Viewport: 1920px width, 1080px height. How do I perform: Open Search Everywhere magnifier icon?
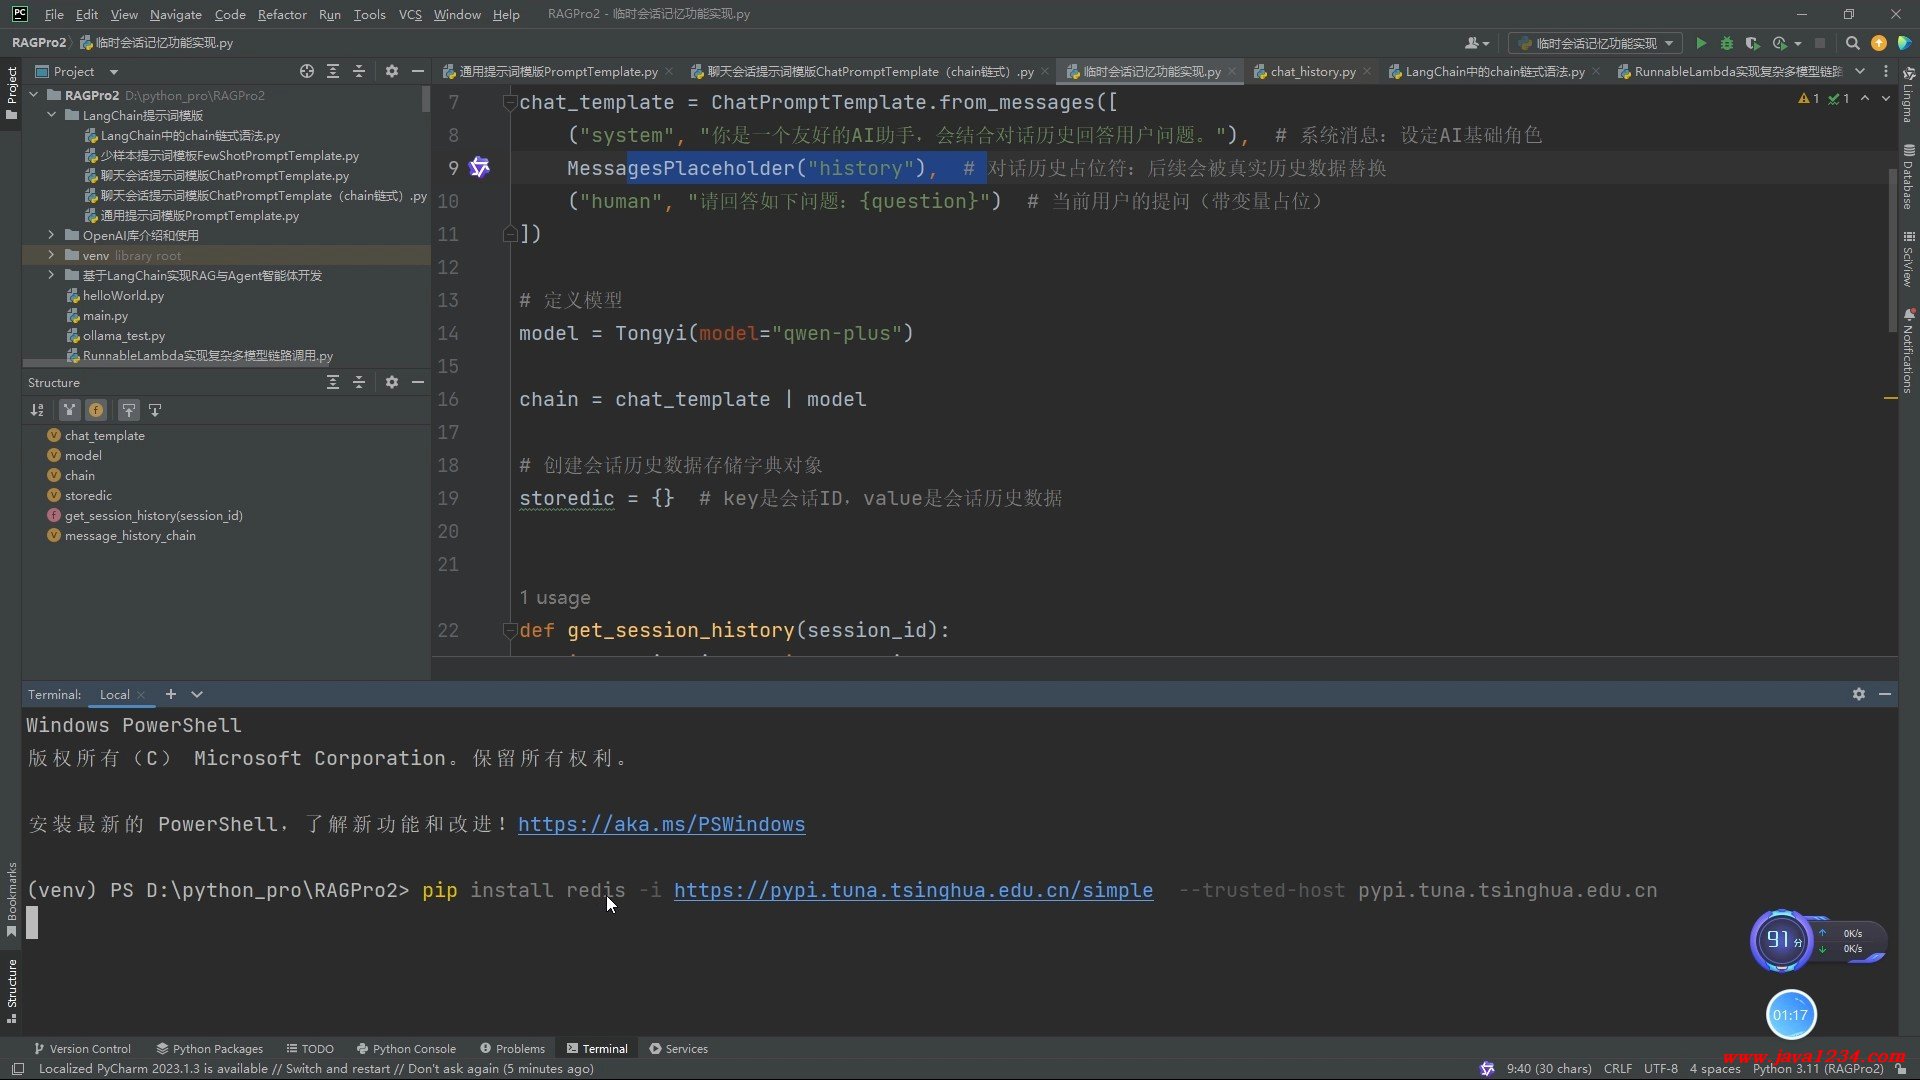(x=1852, y=43)
